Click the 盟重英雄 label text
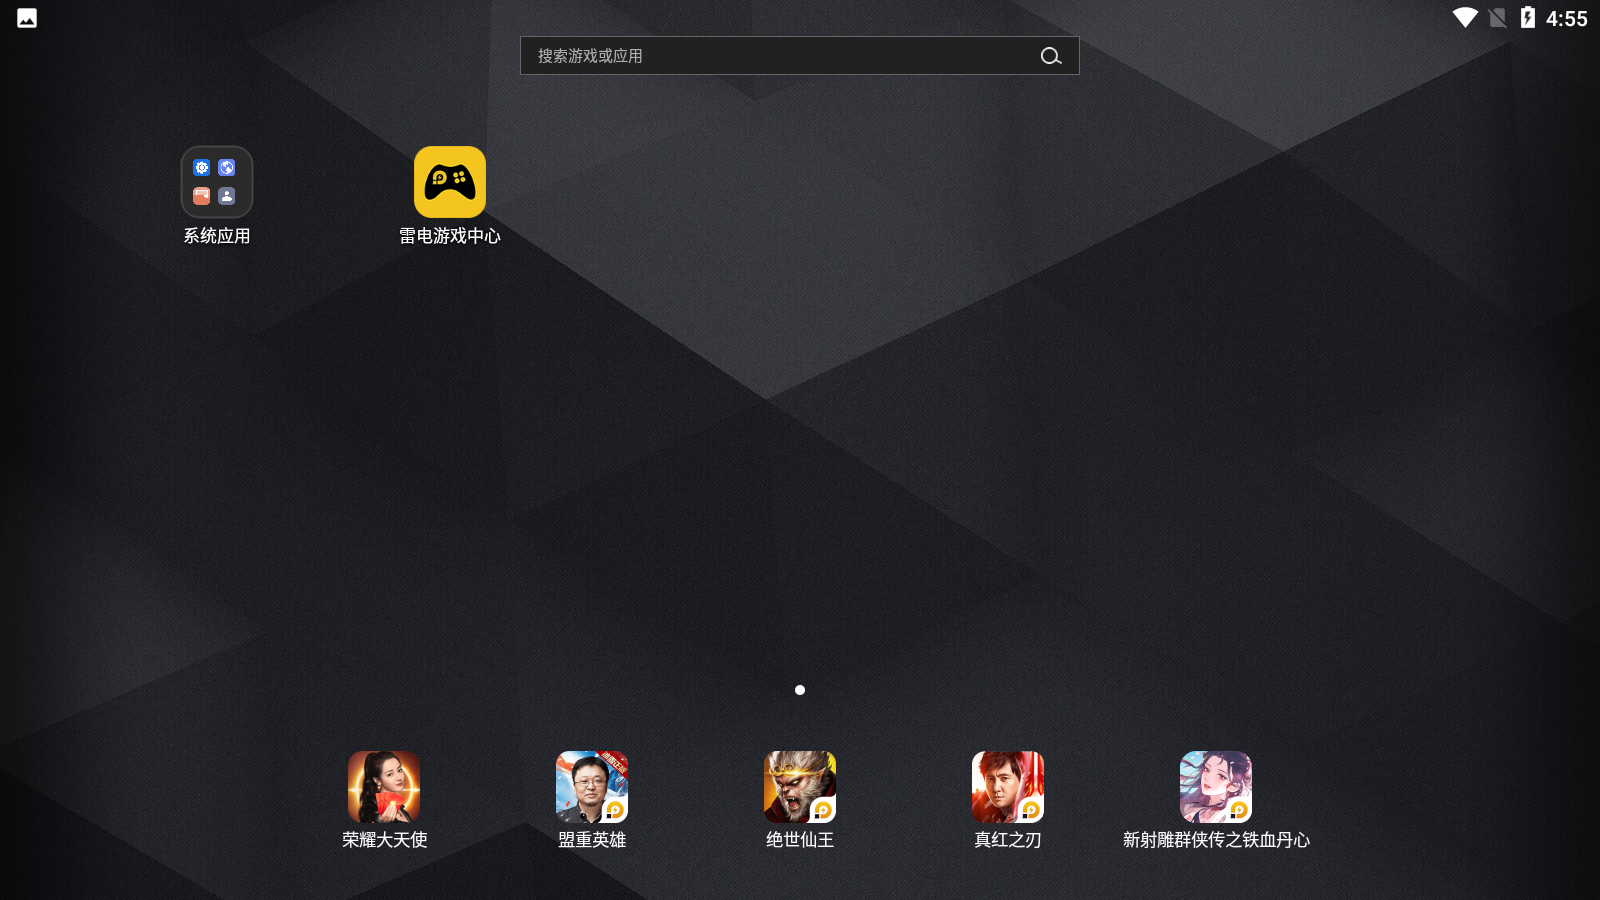The height and width of the screenshot is (900, 1600). click(592, 840)
